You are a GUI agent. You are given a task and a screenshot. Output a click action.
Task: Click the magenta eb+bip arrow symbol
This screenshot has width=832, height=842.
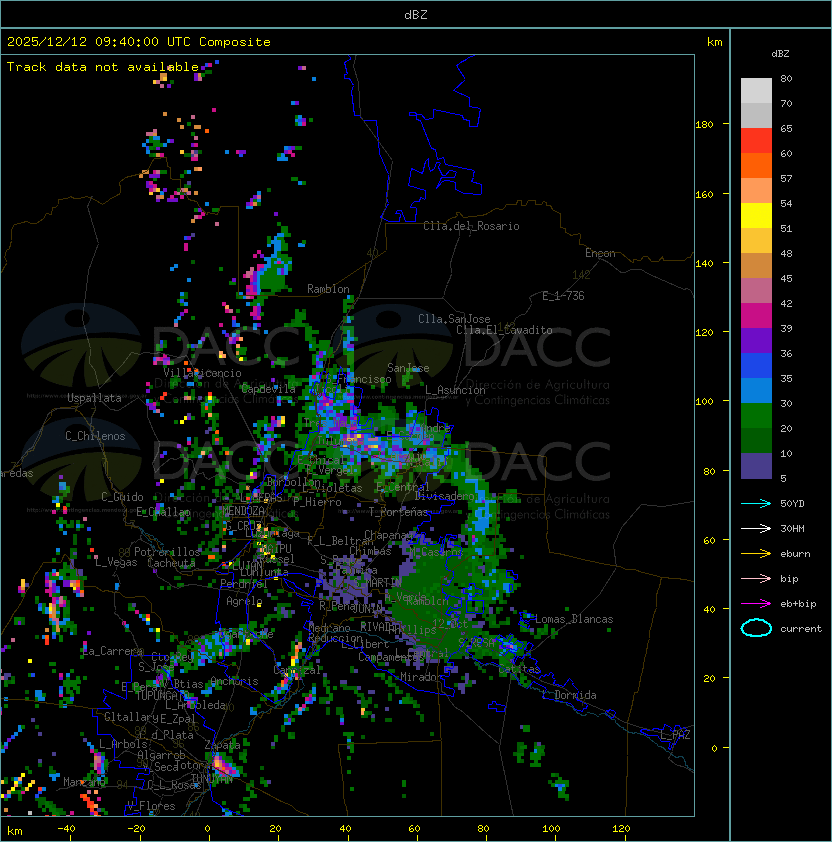click(756, 604)
